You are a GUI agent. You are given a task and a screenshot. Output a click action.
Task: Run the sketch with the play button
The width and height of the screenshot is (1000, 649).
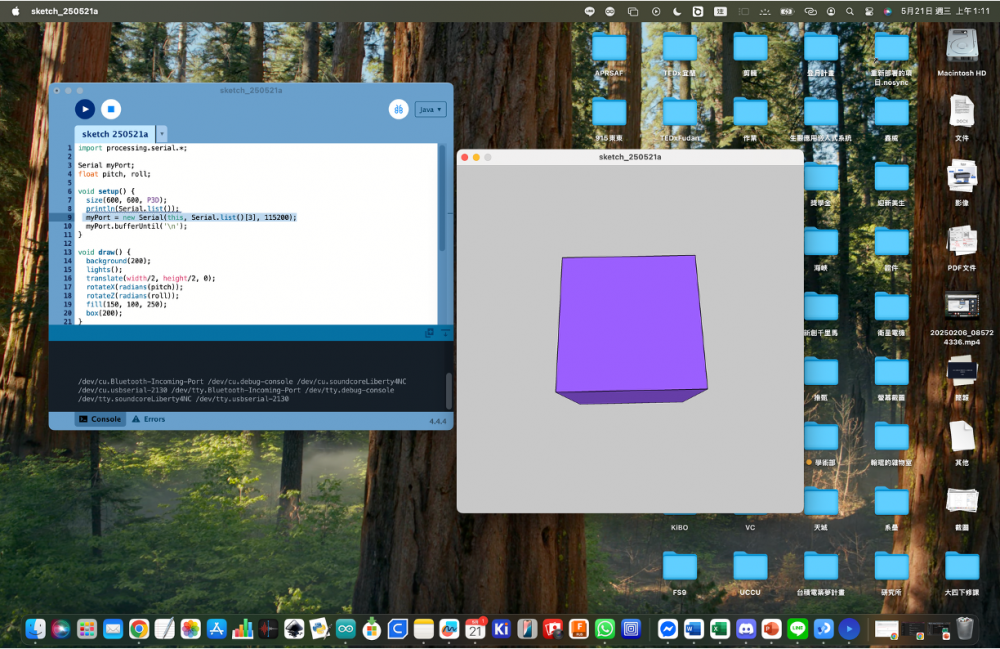(x=85, y=109)
